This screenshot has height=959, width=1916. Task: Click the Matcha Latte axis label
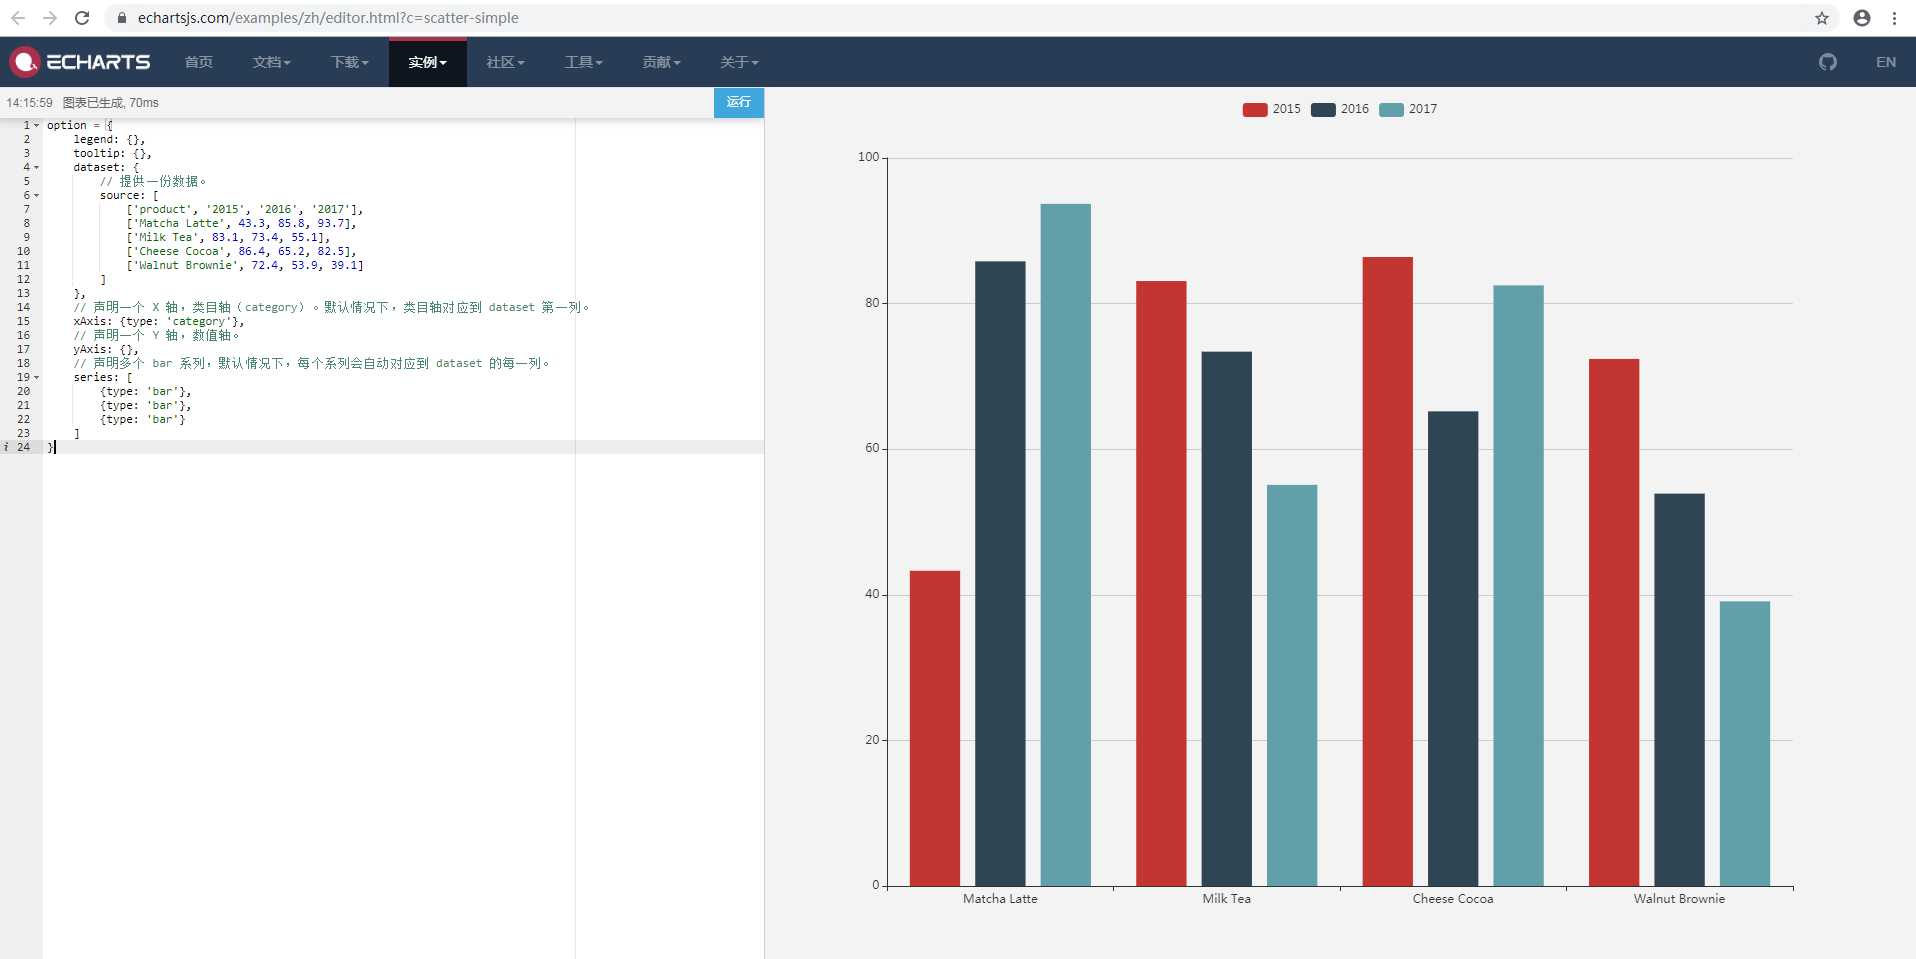(1000, 899)
